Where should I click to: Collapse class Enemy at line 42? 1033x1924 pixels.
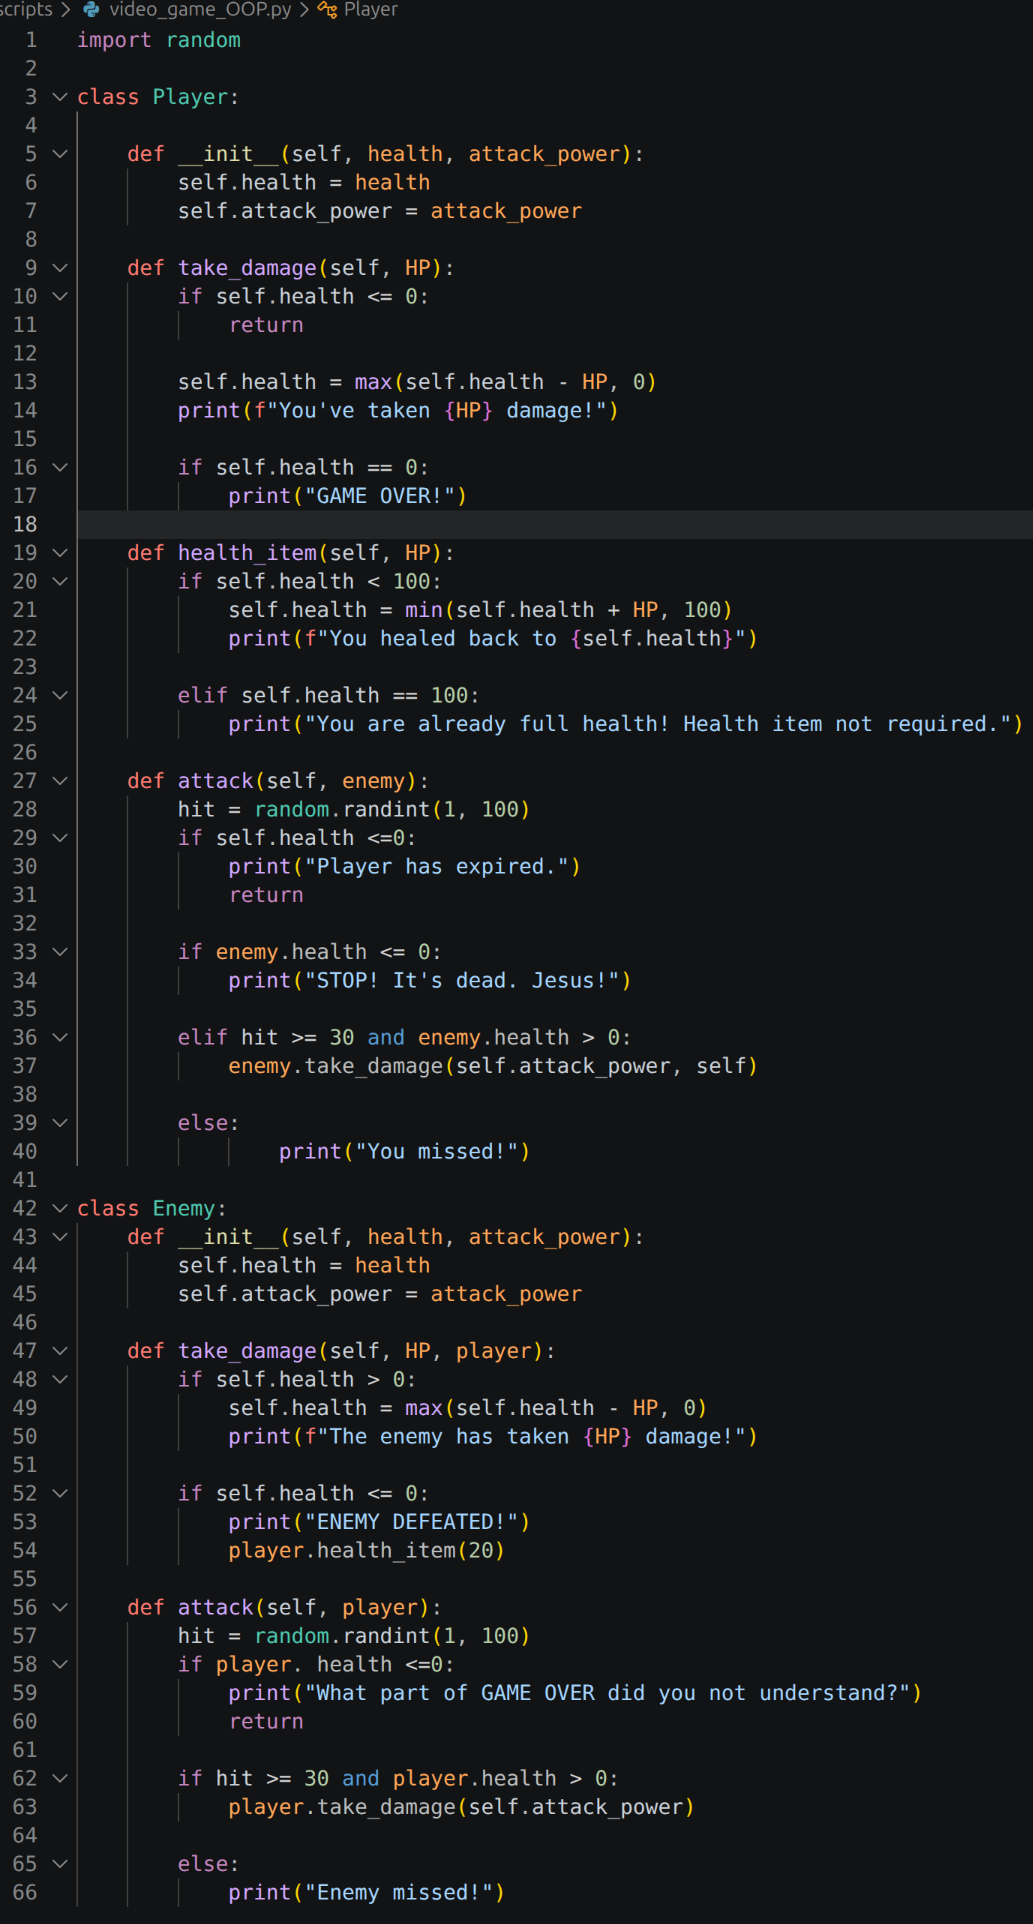(60, 1208)
